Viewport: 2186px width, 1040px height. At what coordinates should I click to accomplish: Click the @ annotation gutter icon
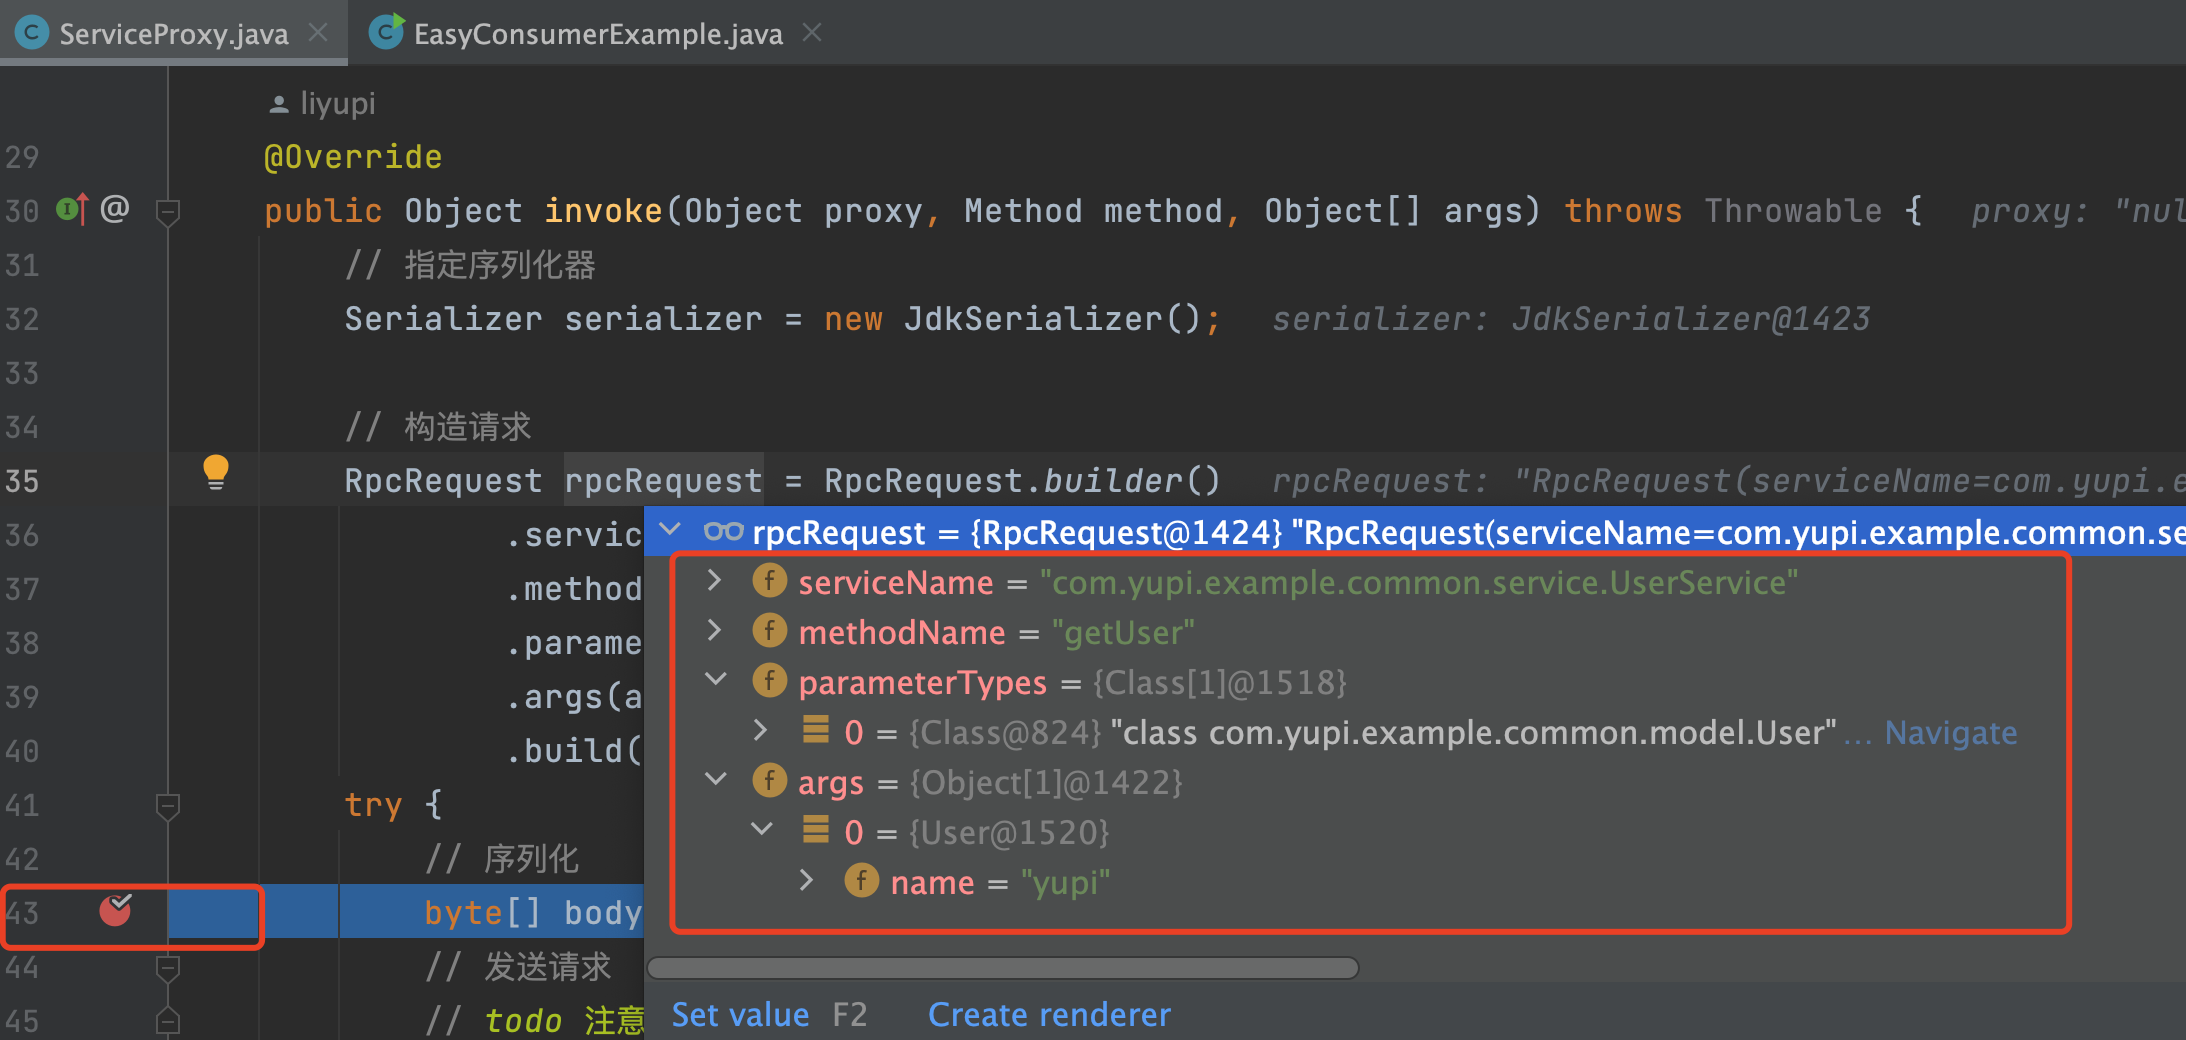[x=115, y=208]
